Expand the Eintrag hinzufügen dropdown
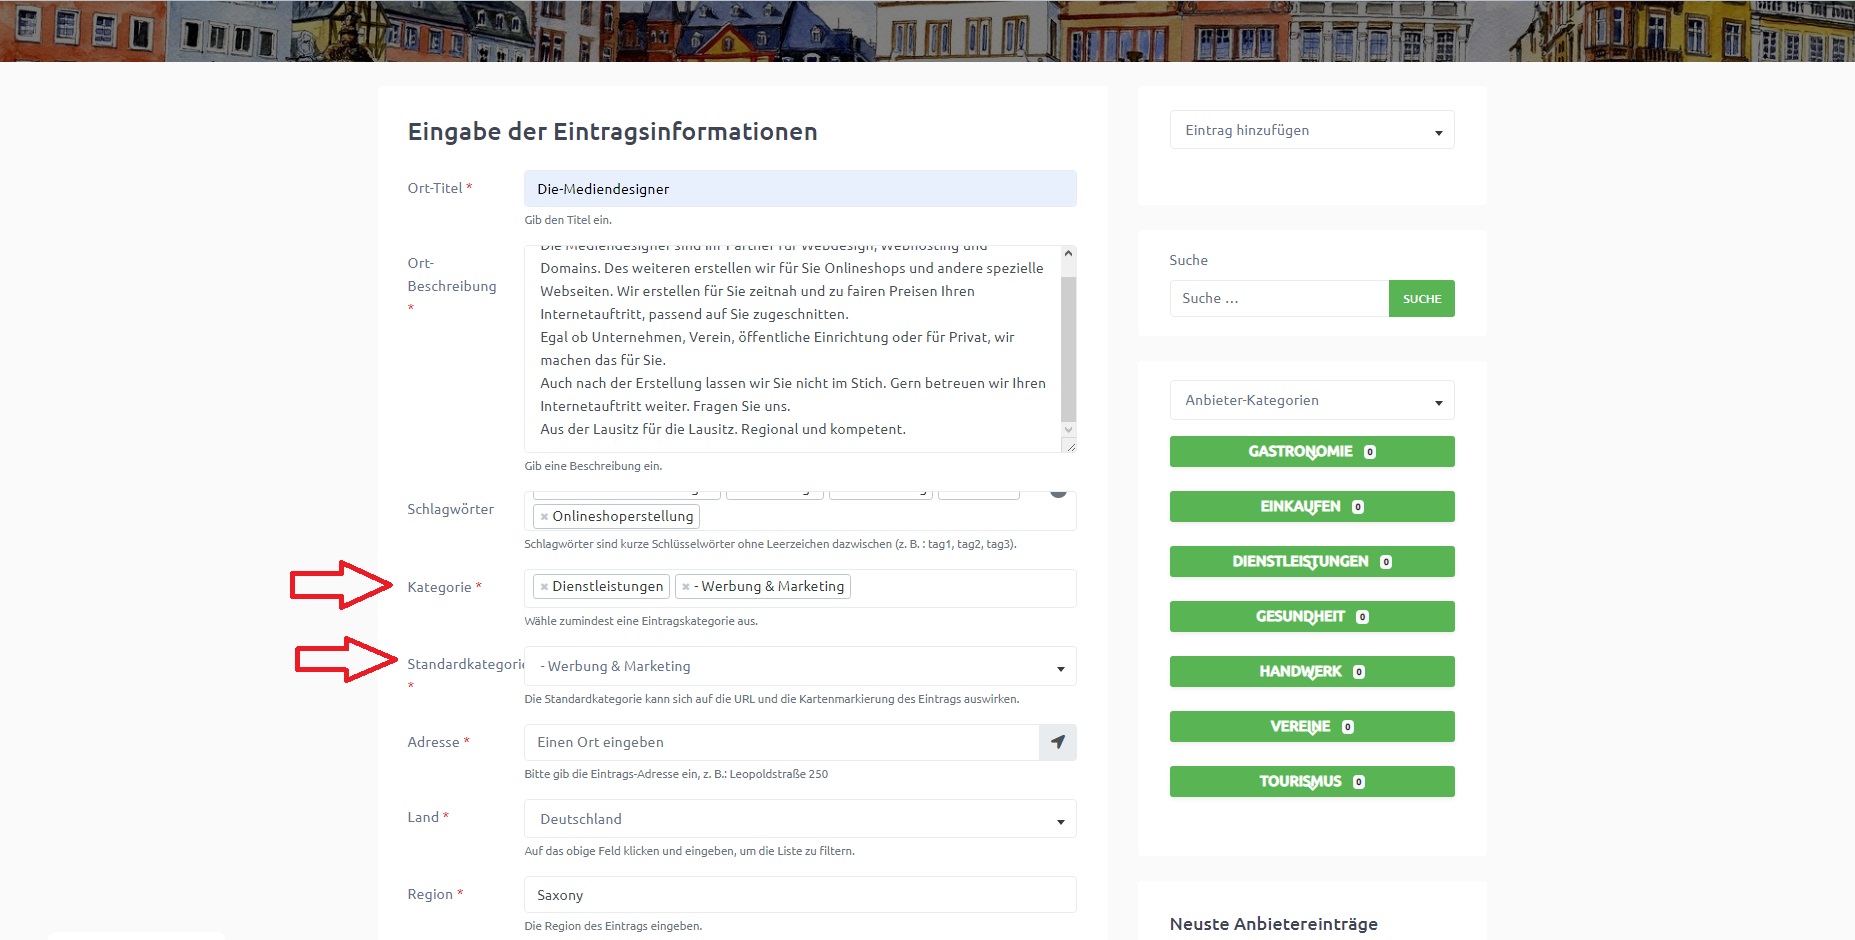Viewport: 1855px width, 940px height. click(x=1311, y=131)
